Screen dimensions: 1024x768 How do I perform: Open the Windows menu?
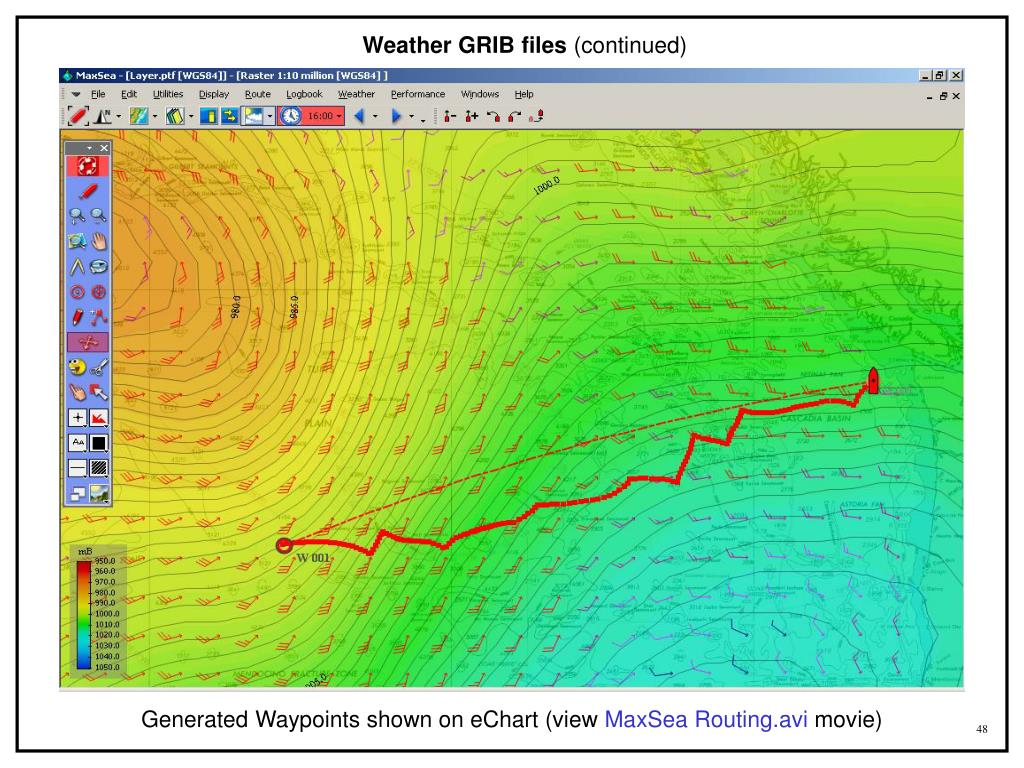[x=480, y=94]
